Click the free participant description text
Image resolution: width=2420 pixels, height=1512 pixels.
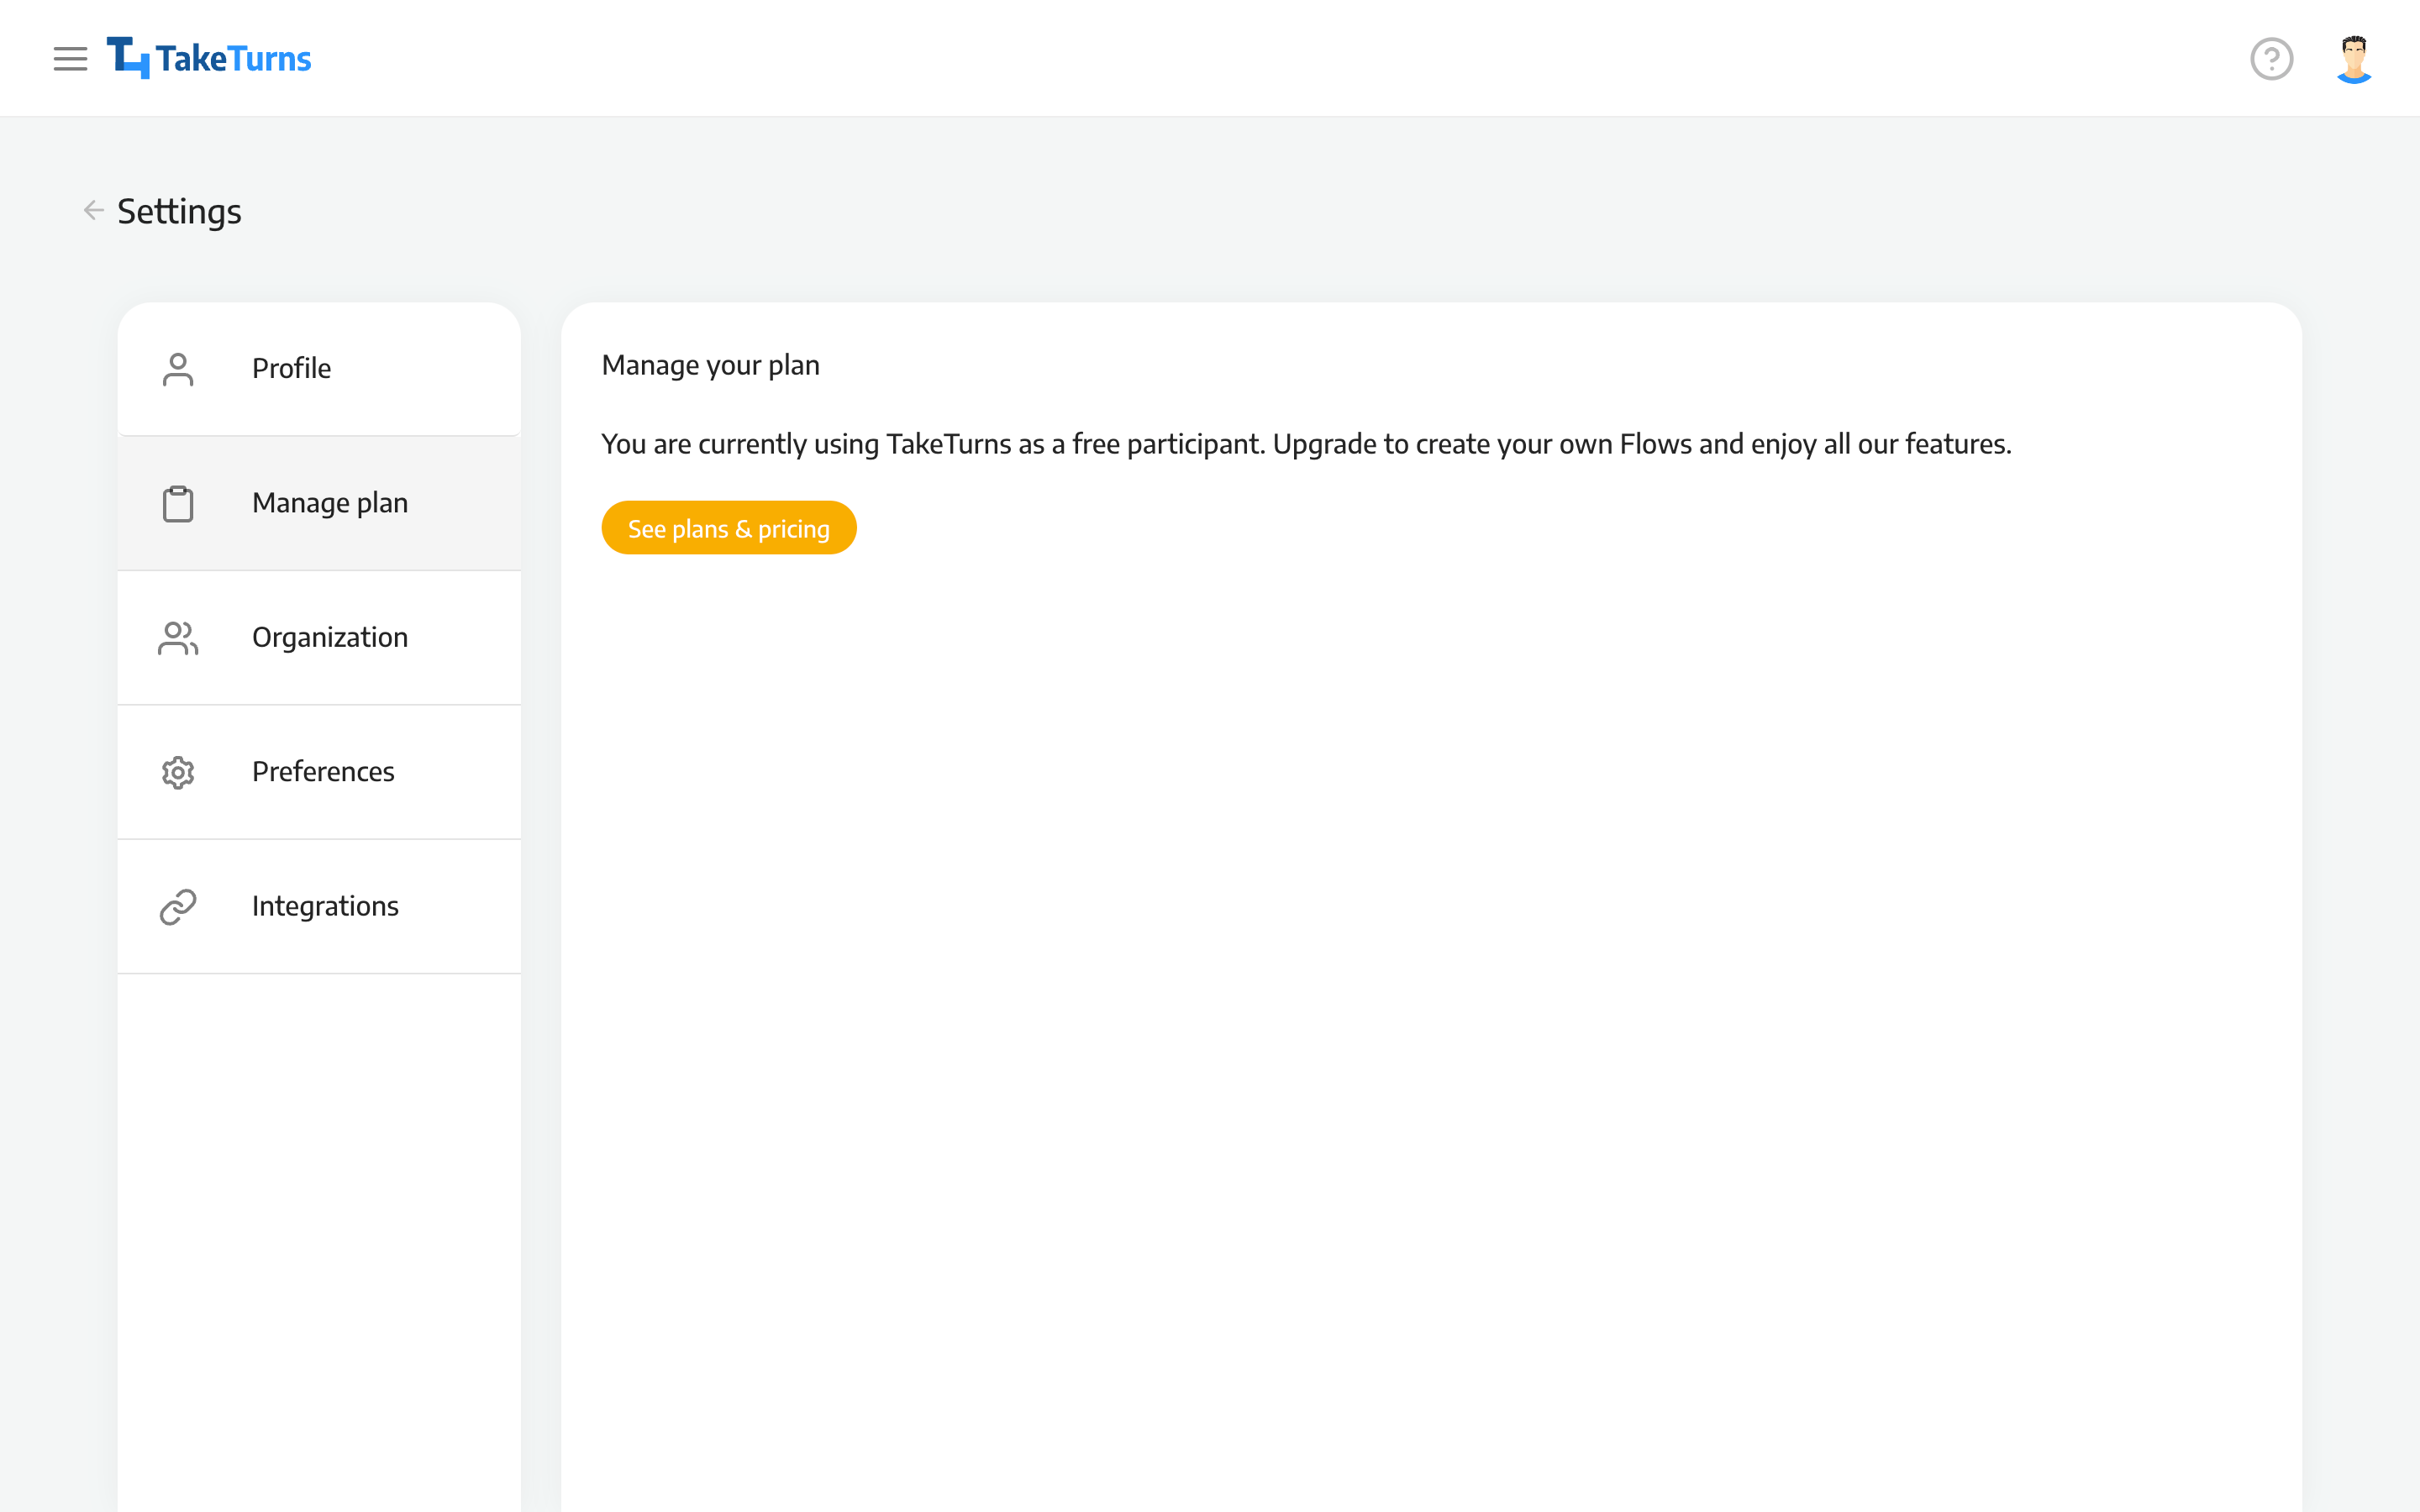[x=1306, y=444]
